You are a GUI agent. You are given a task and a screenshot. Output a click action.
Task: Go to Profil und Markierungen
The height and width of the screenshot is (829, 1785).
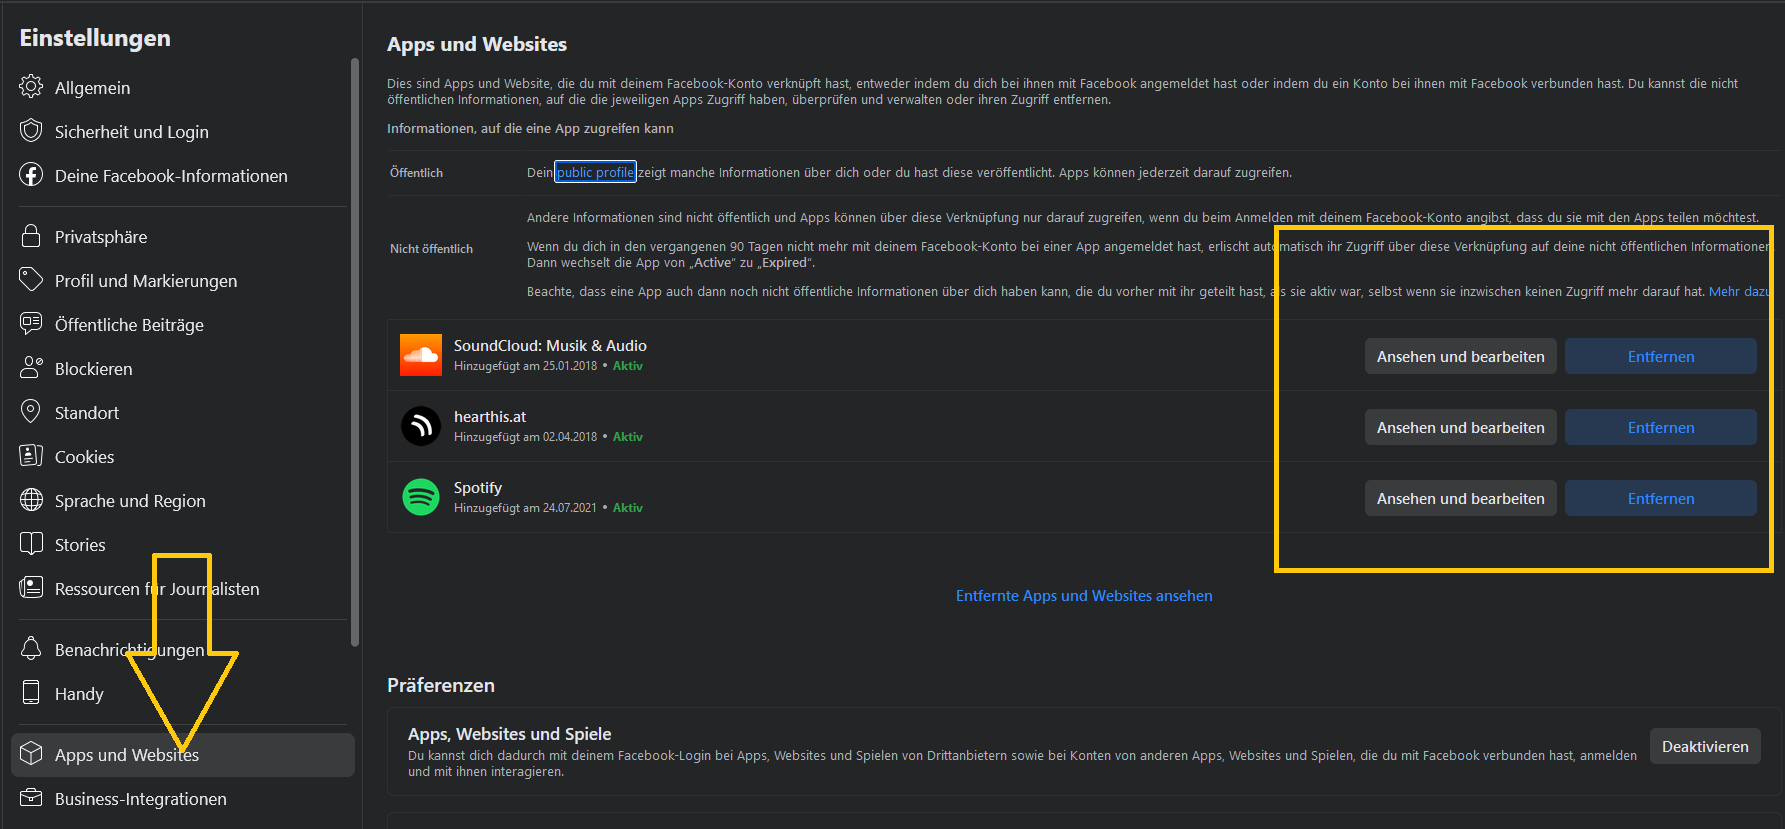tap(146, 281)
